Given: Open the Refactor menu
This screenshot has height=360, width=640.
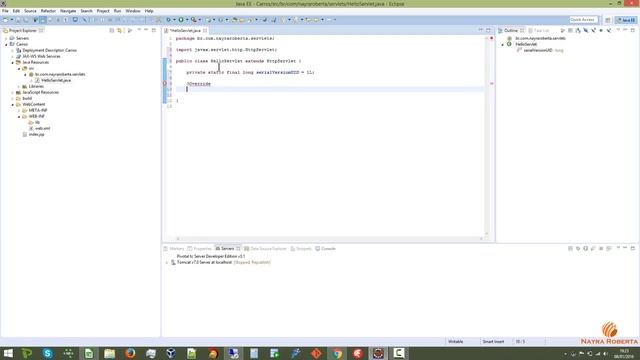Looking at the screenshot, I should [x=48, y=11].
